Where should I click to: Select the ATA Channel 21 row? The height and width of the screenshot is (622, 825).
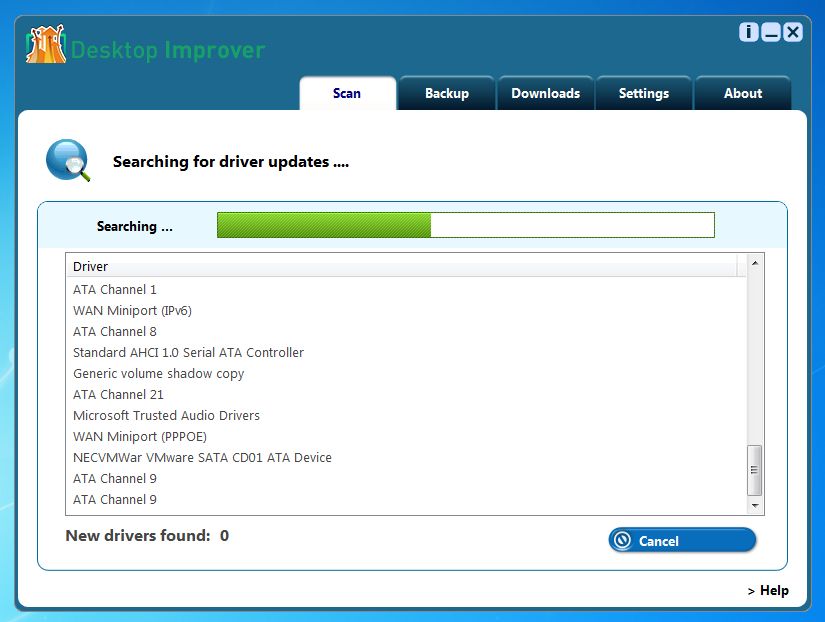point(406,395)
